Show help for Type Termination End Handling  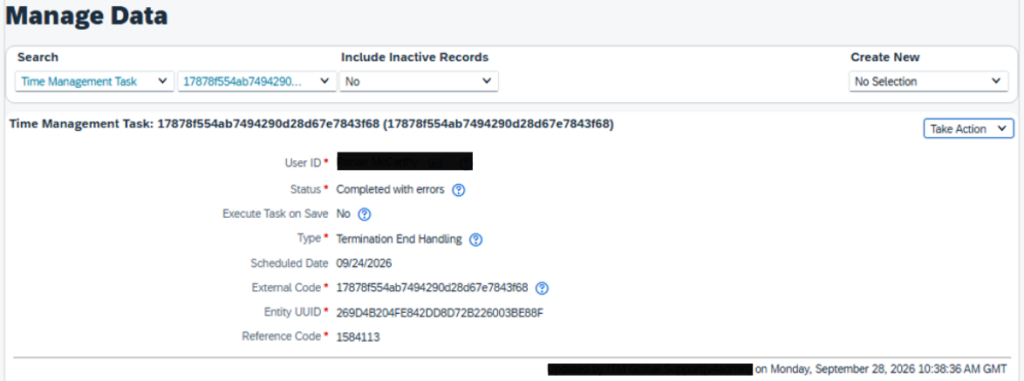[x=476, y=240]
